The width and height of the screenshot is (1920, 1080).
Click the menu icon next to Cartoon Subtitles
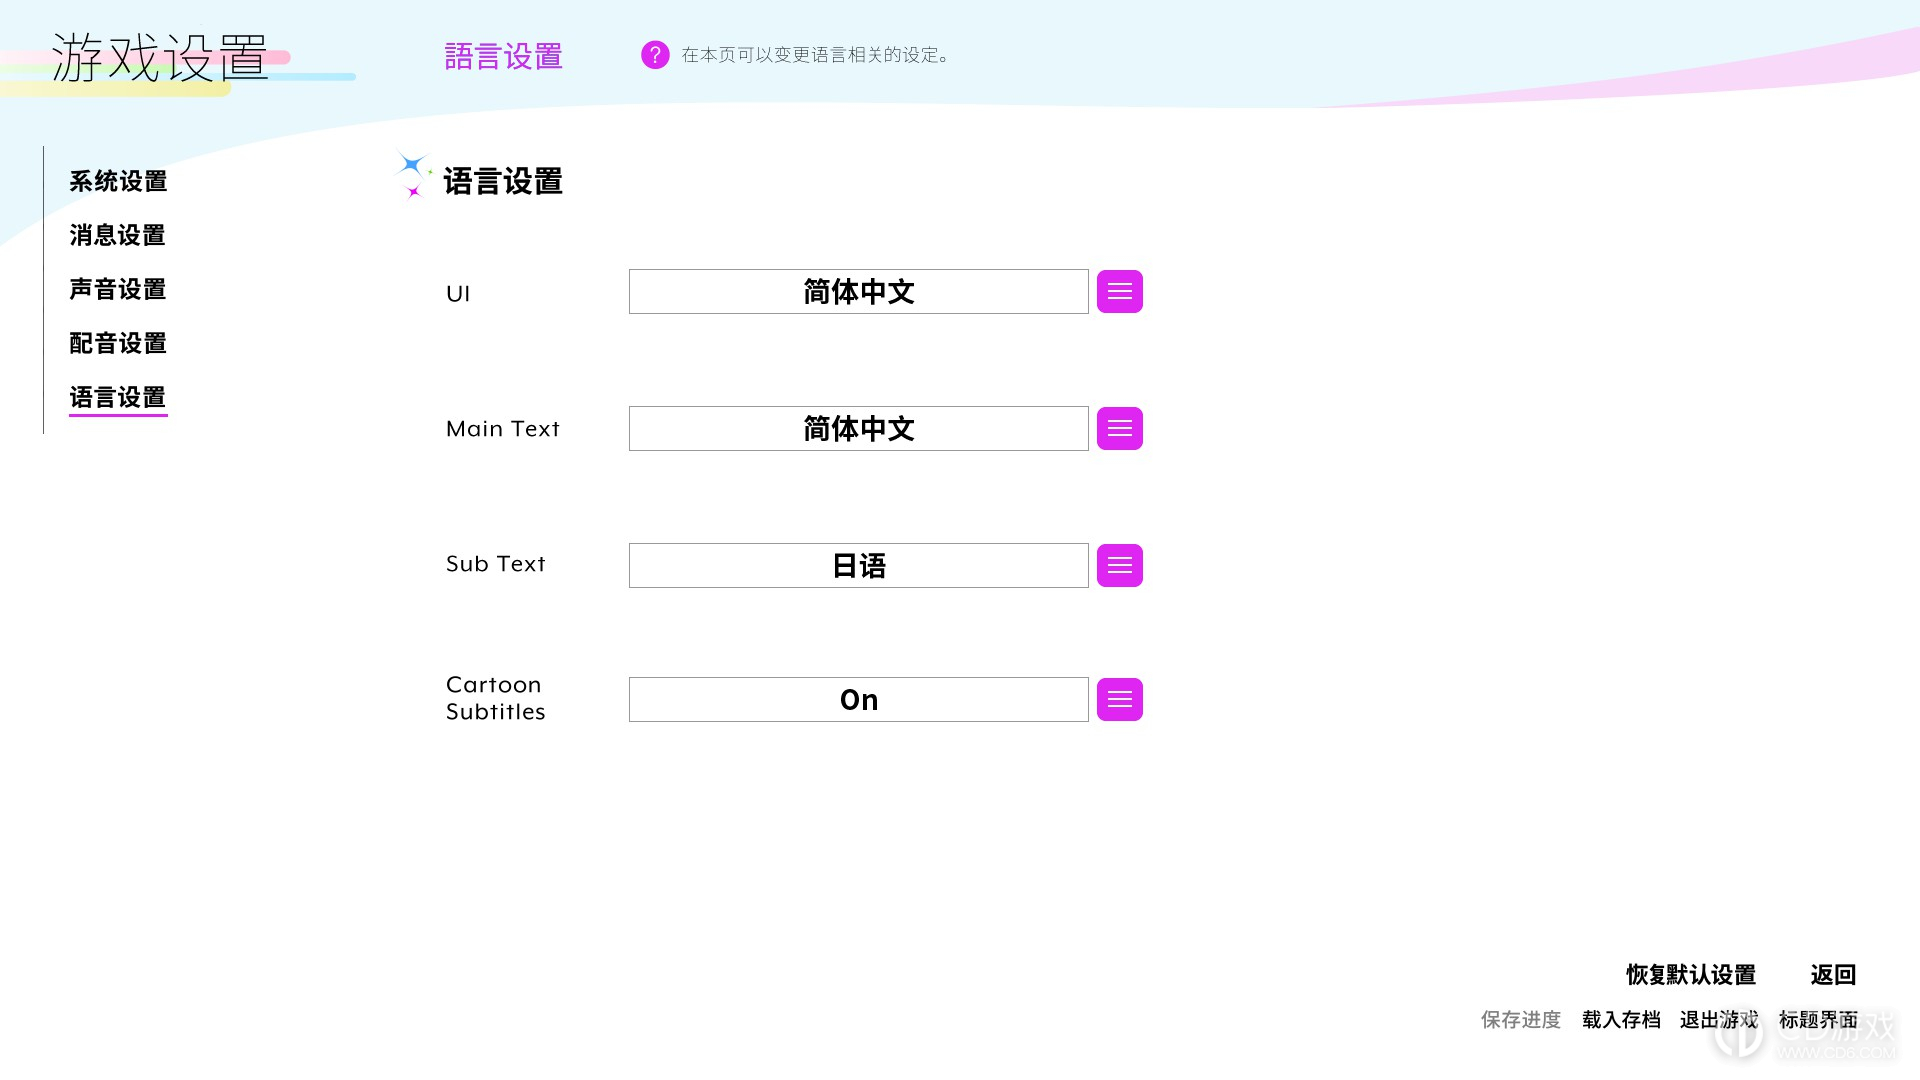coord(1120,699)
